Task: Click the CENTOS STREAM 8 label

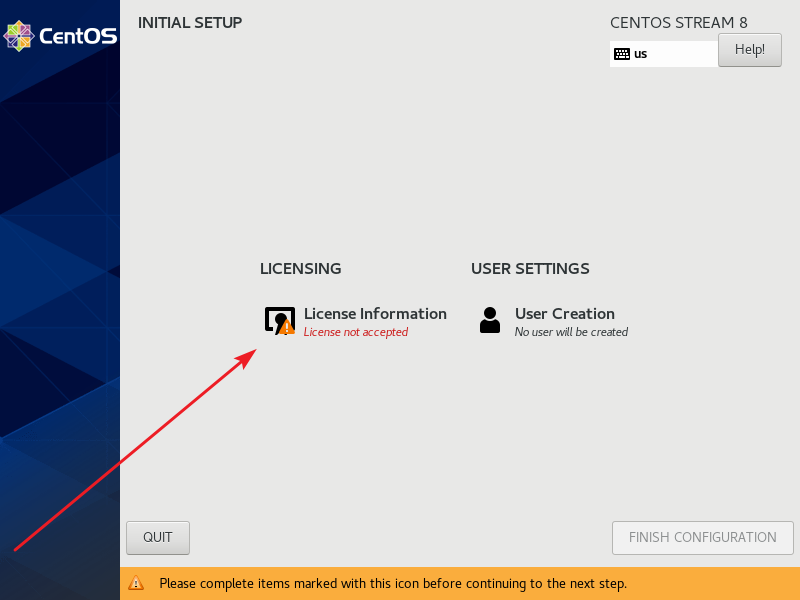Action: (x=678, y=22)
